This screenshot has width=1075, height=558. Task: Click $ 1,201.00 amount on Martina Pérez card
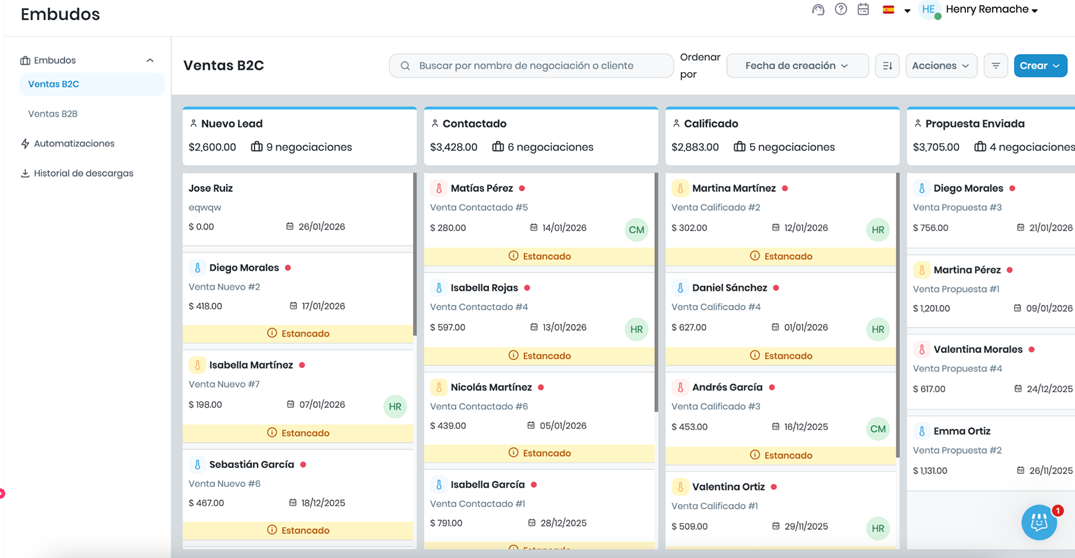932,308
